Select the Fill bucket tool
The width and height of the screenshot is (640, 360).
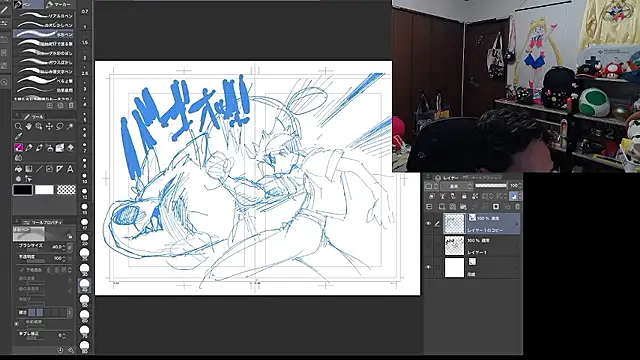tap(18, 169)
